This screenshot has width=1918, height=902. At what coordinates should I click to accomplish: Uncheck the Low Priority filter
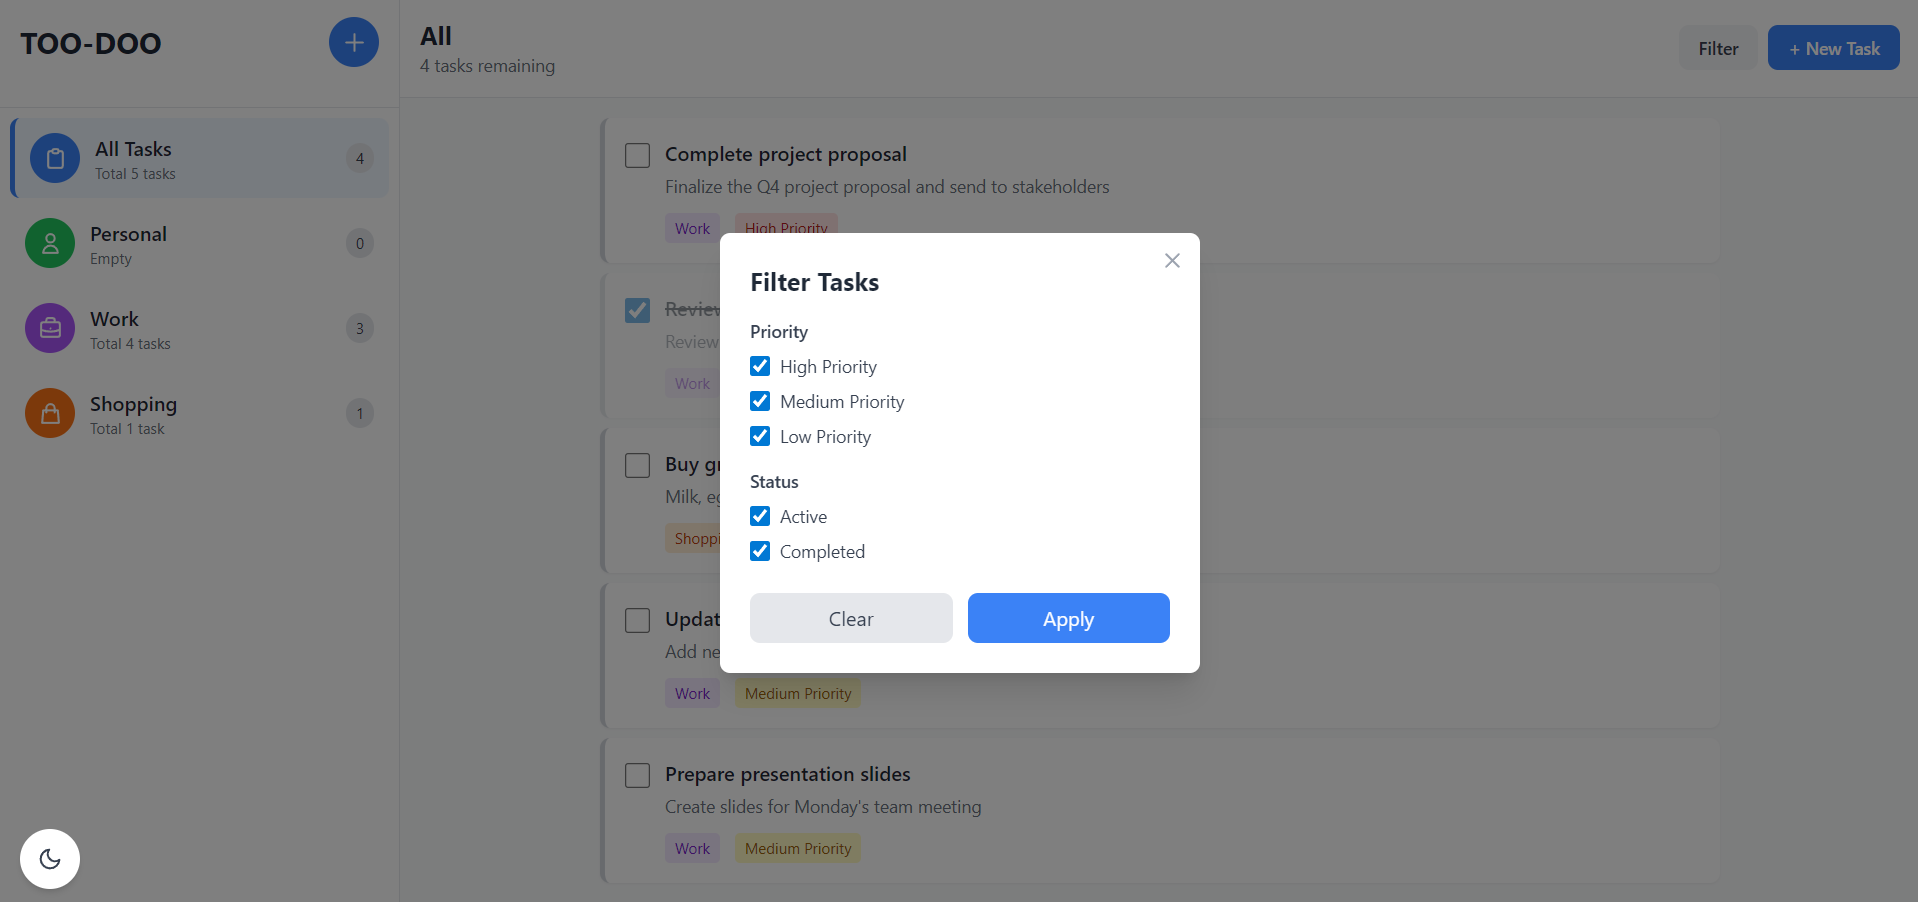[x=760, y=436]
